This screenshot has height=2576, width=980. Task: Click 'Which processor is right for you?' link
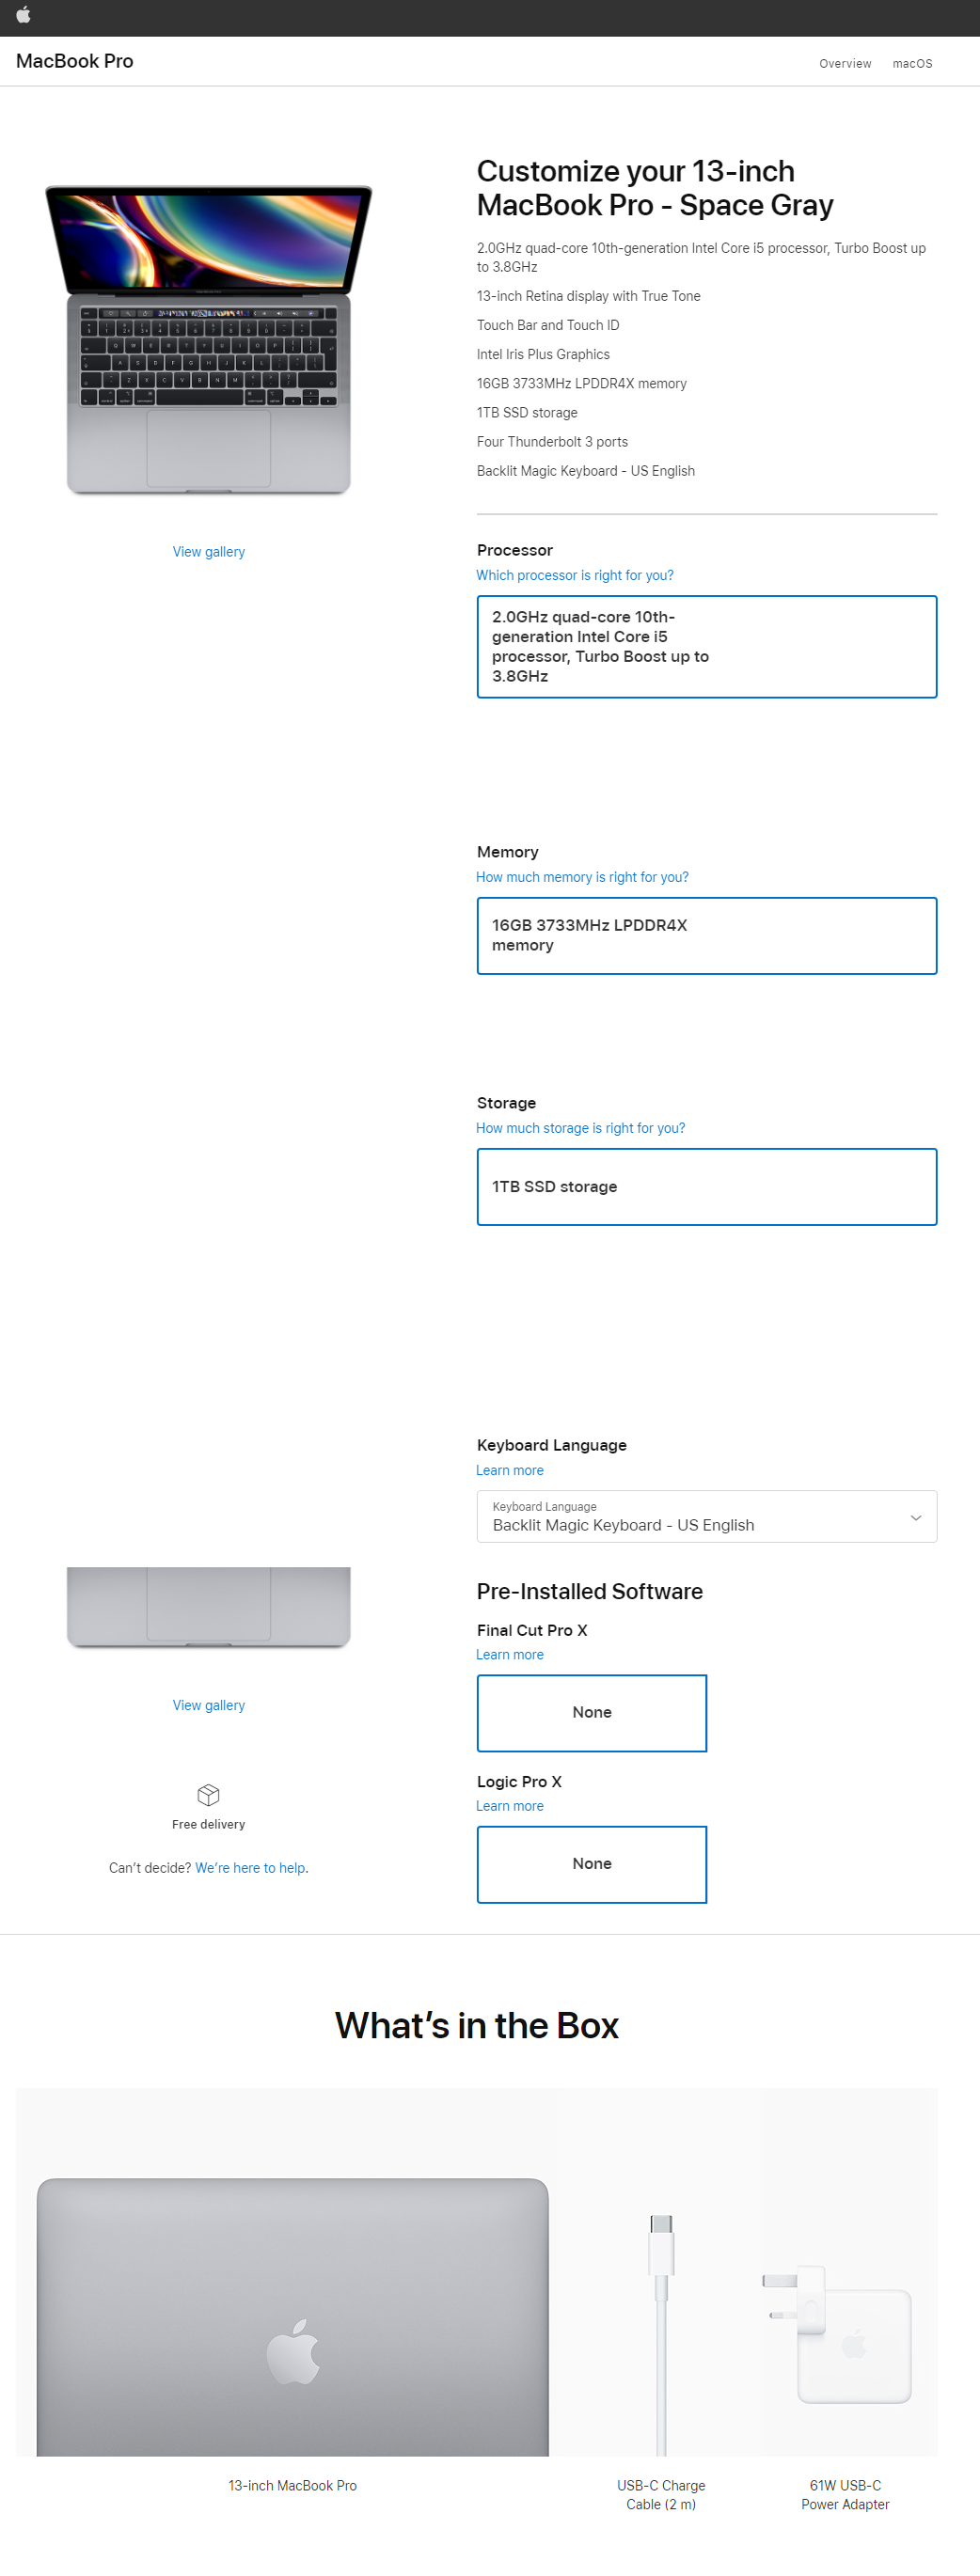click(x=574, y=575)
